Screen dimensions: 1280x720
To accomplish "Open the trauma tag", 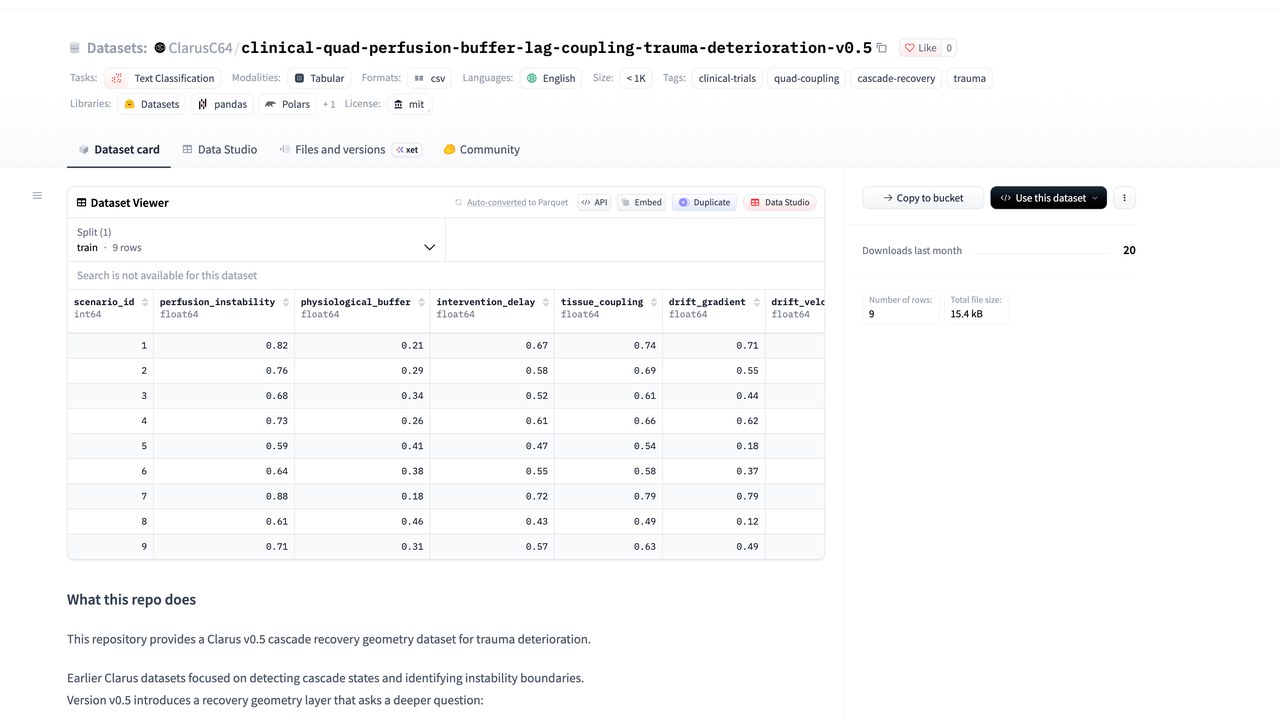I will coord(969,78).
